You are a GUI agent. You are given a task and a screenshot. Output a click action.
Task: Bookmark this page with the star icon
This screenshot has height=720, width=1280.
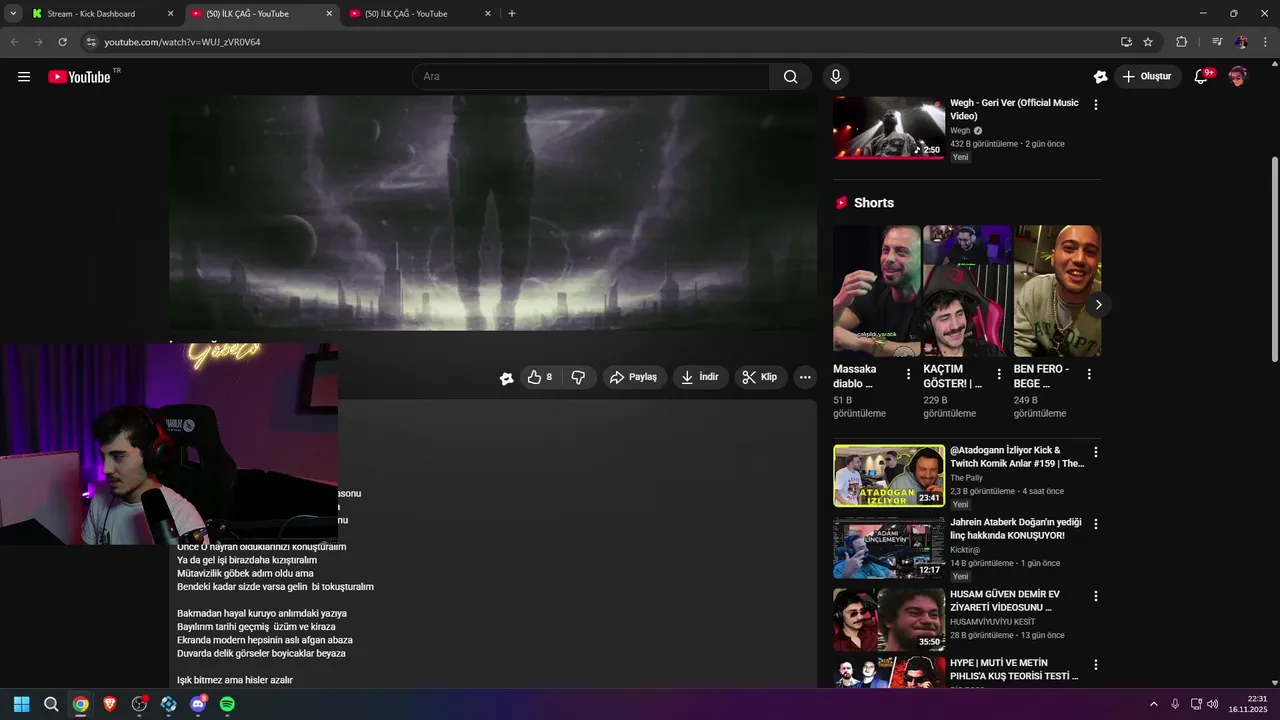(x=1148, y=42)
